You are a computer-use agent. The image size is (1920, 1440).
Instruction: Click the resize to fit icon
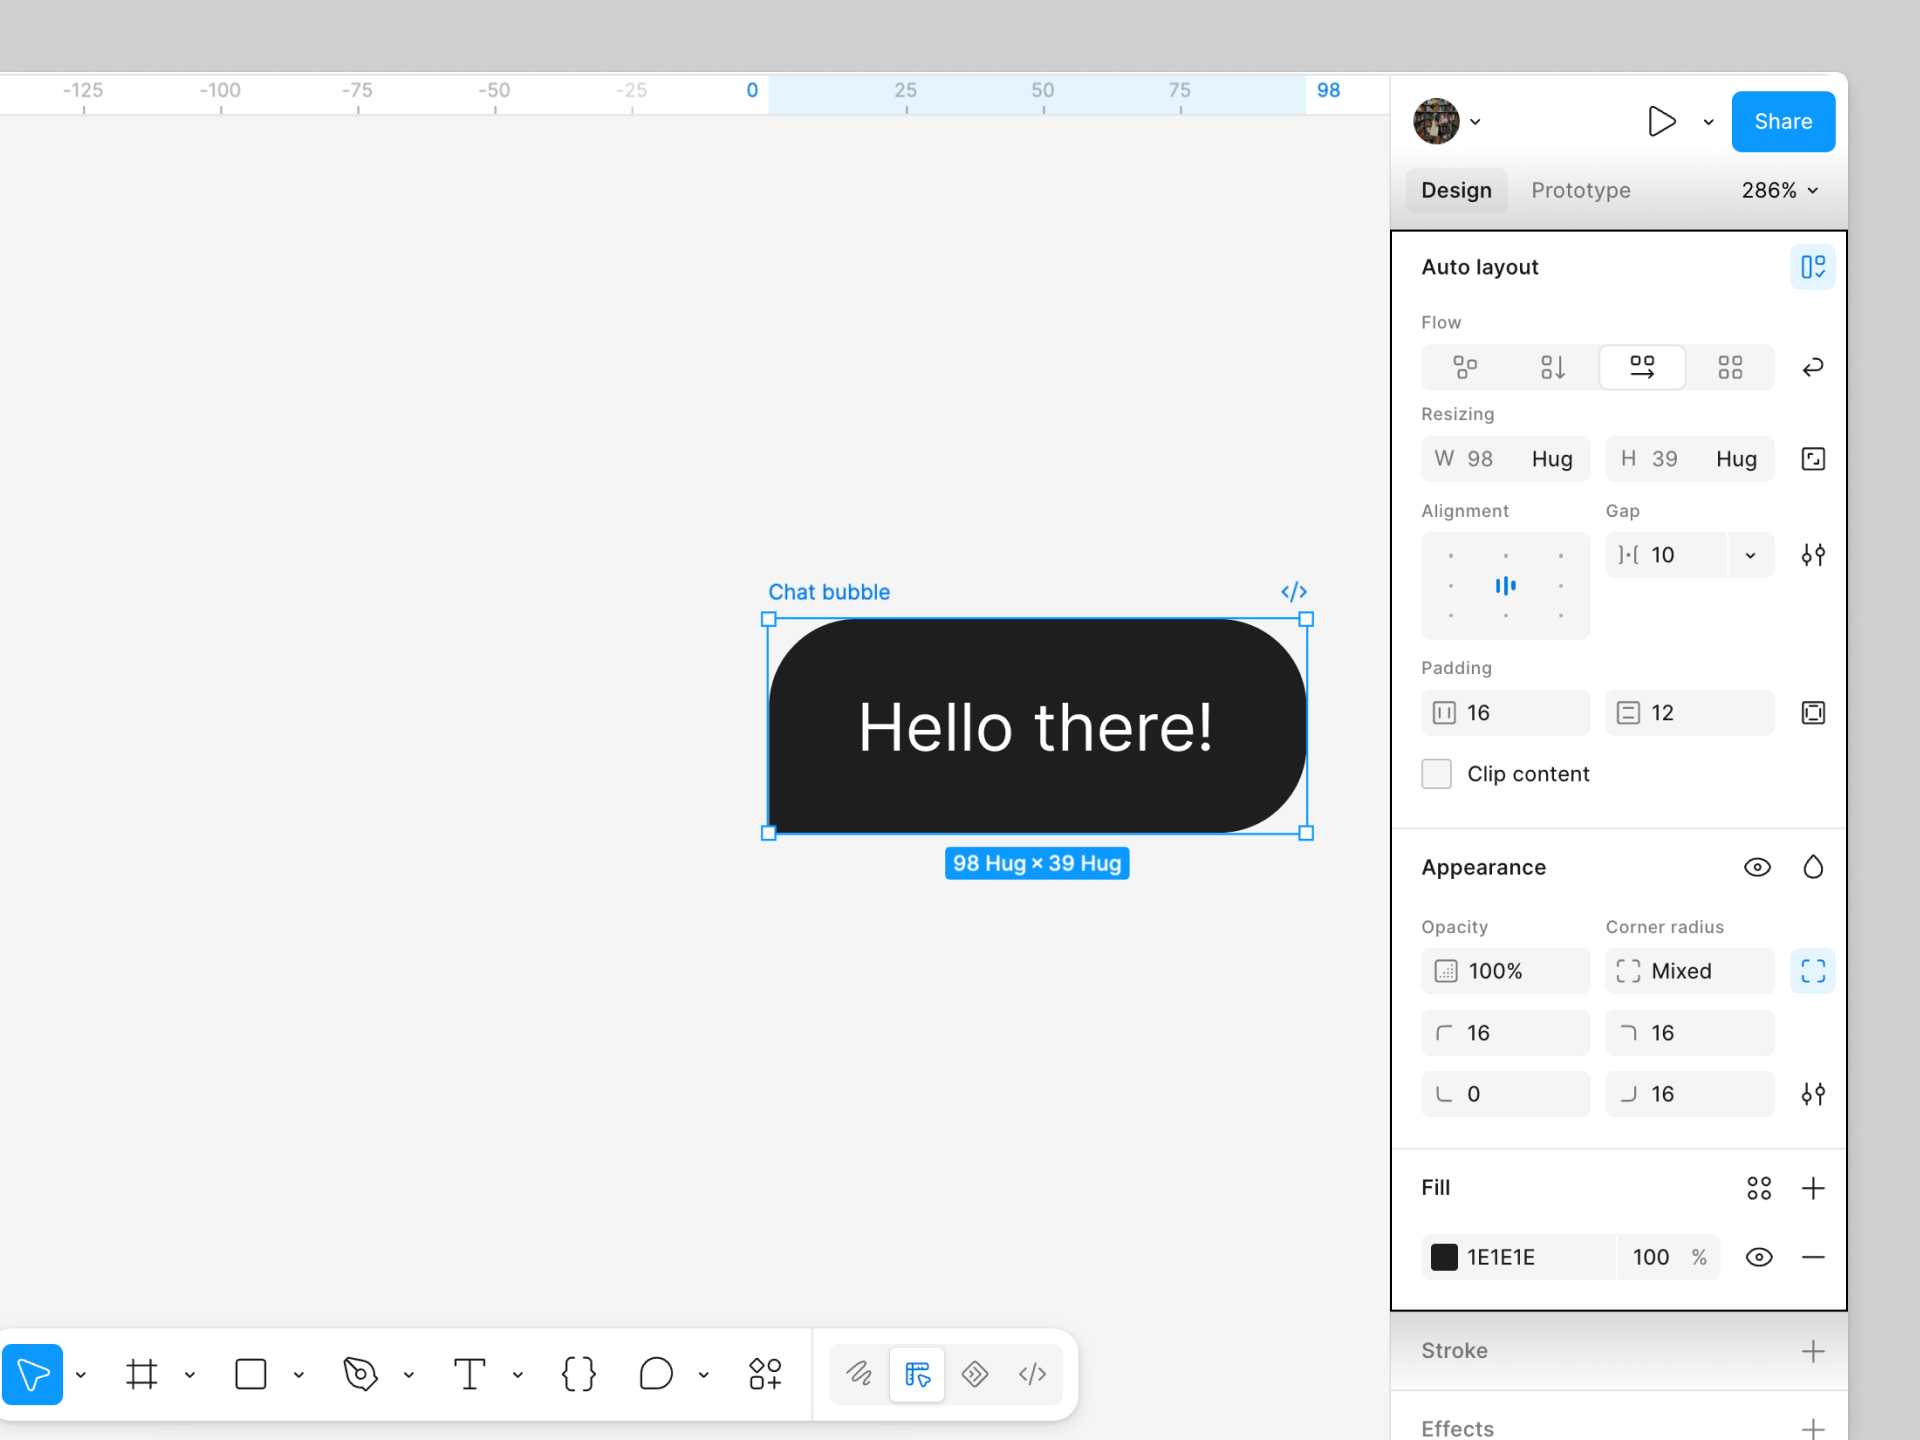(1812, 459)
